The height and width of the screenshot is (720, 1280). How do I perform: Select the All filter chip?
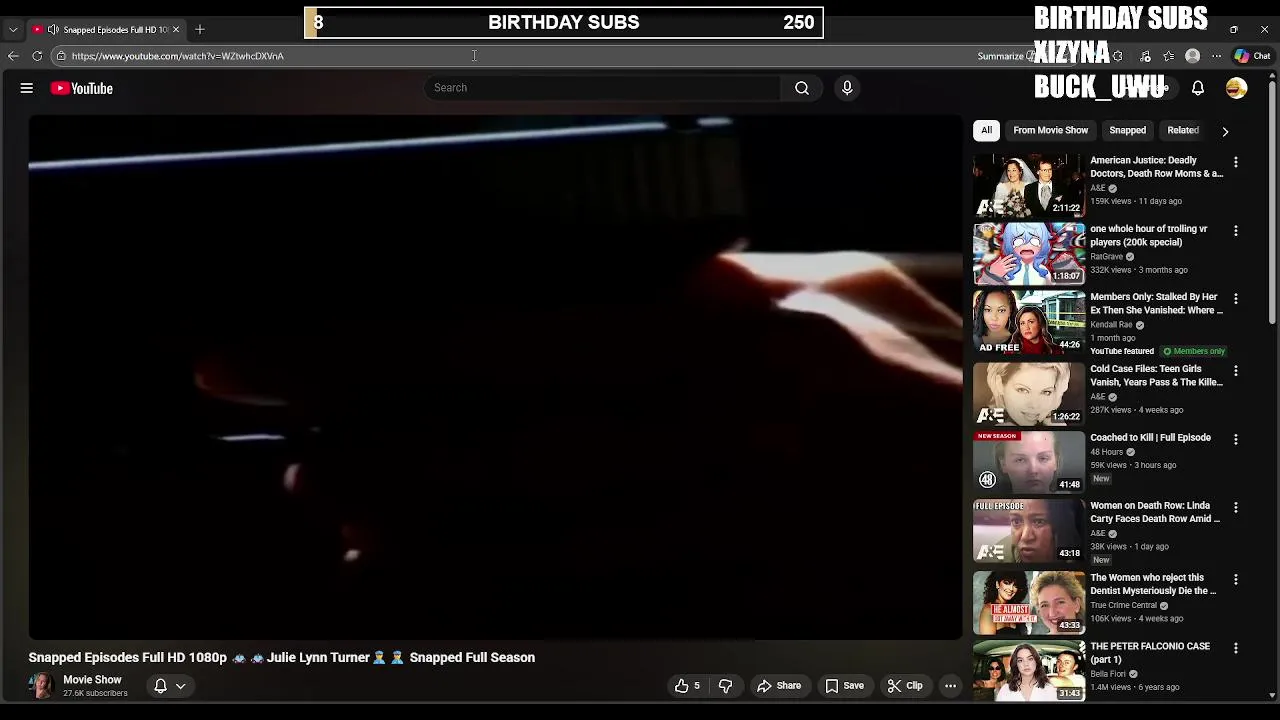pyautogui.click(x=986, y=130)
